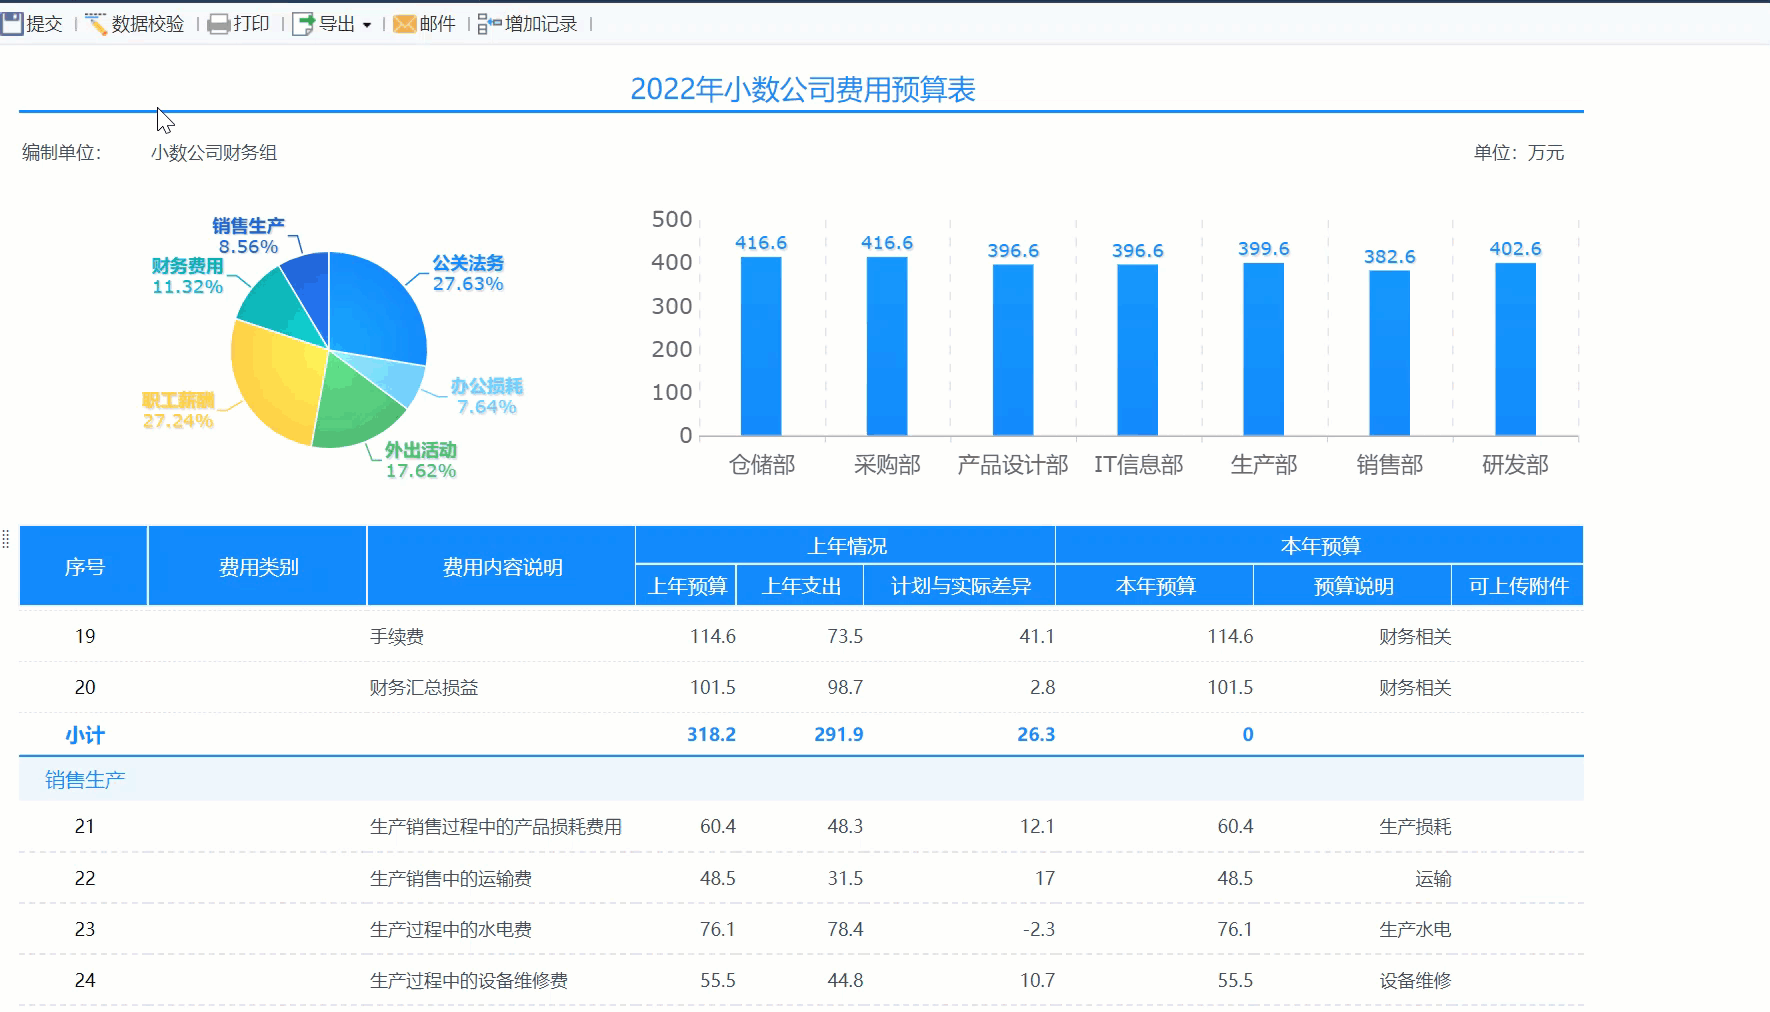Click the 销售生产 group row
1770x1012 pixels.
(85, 780)
